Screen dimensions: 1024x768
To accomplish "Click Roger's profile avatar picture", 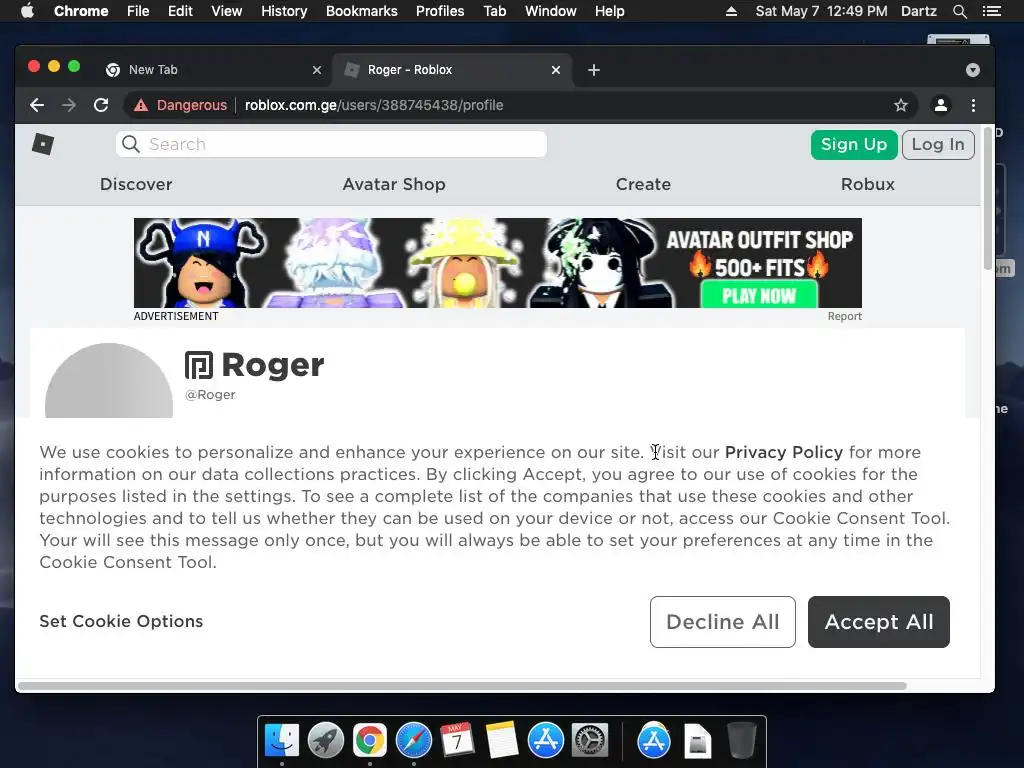I will (108, 381).
